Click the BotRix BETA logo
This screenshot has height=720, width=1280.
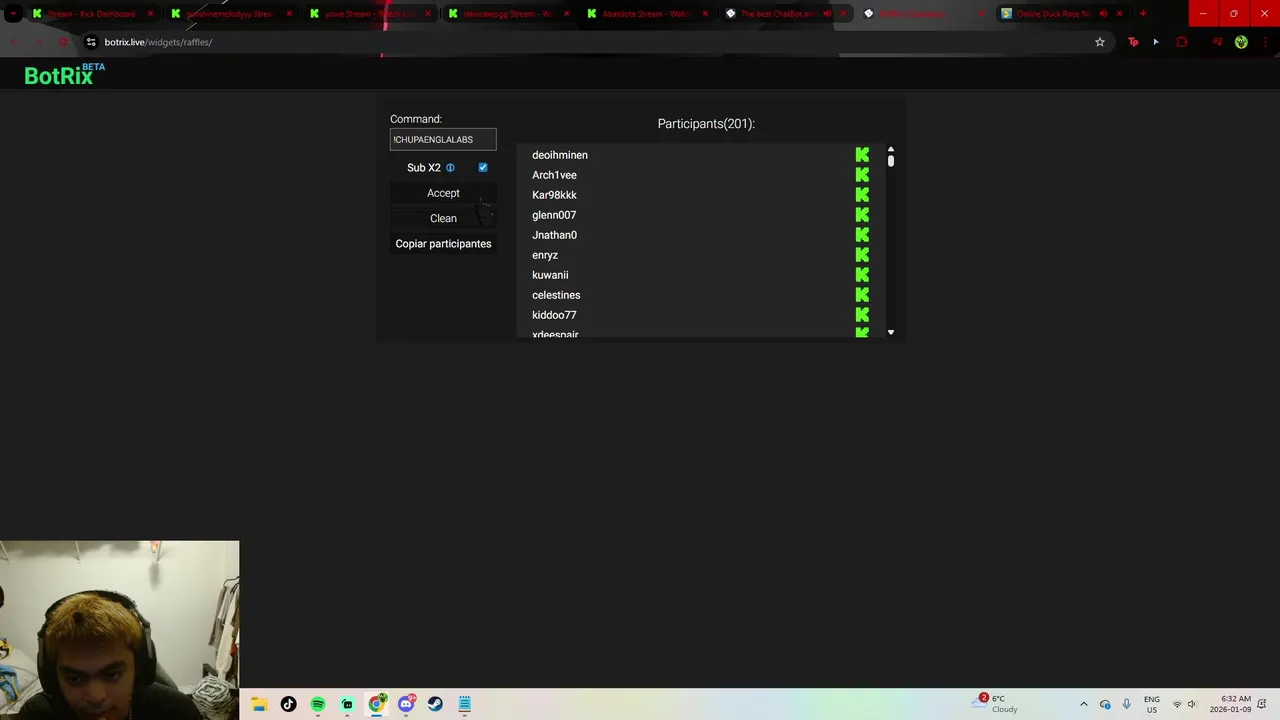pos(64,74)
